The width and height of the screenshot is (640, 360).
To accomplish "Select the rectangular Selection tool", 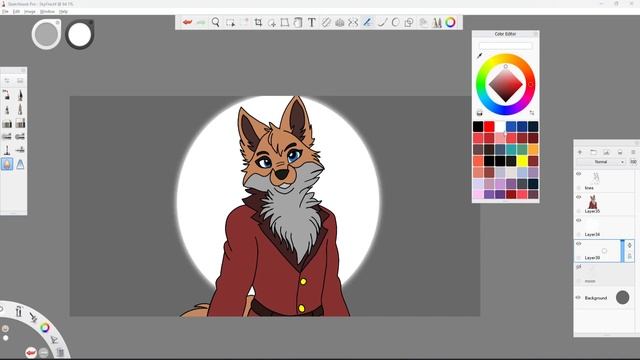I will coord(231,22).
